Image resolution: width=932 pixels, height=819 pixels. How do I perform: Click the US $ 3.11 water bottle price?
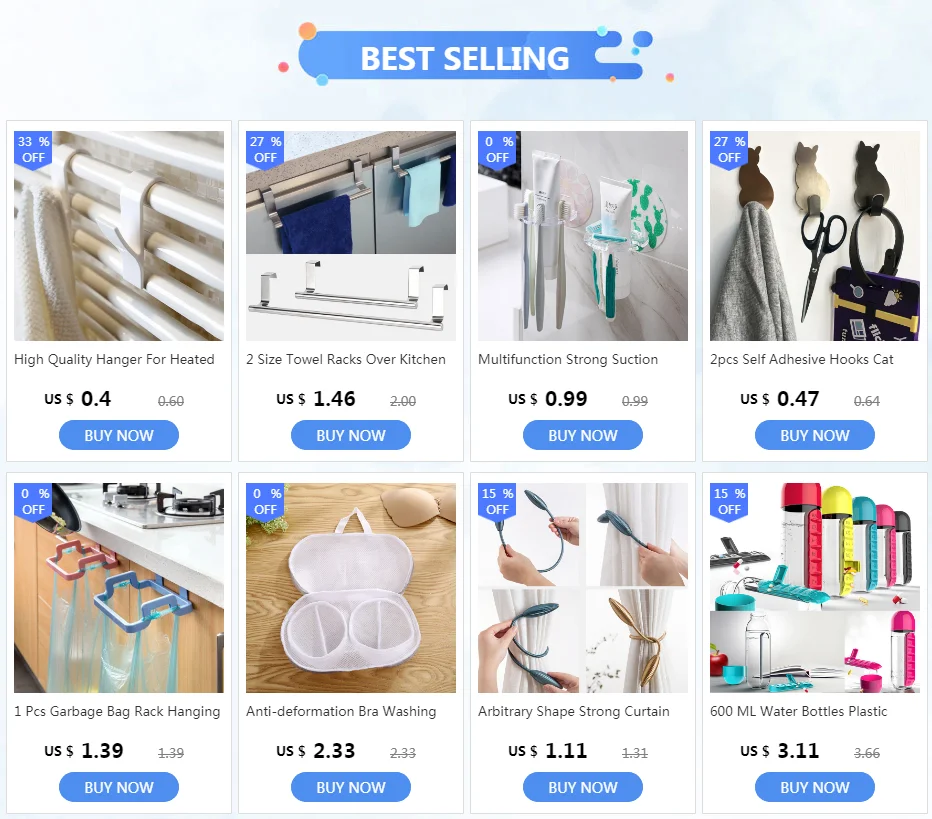[780, 751]
